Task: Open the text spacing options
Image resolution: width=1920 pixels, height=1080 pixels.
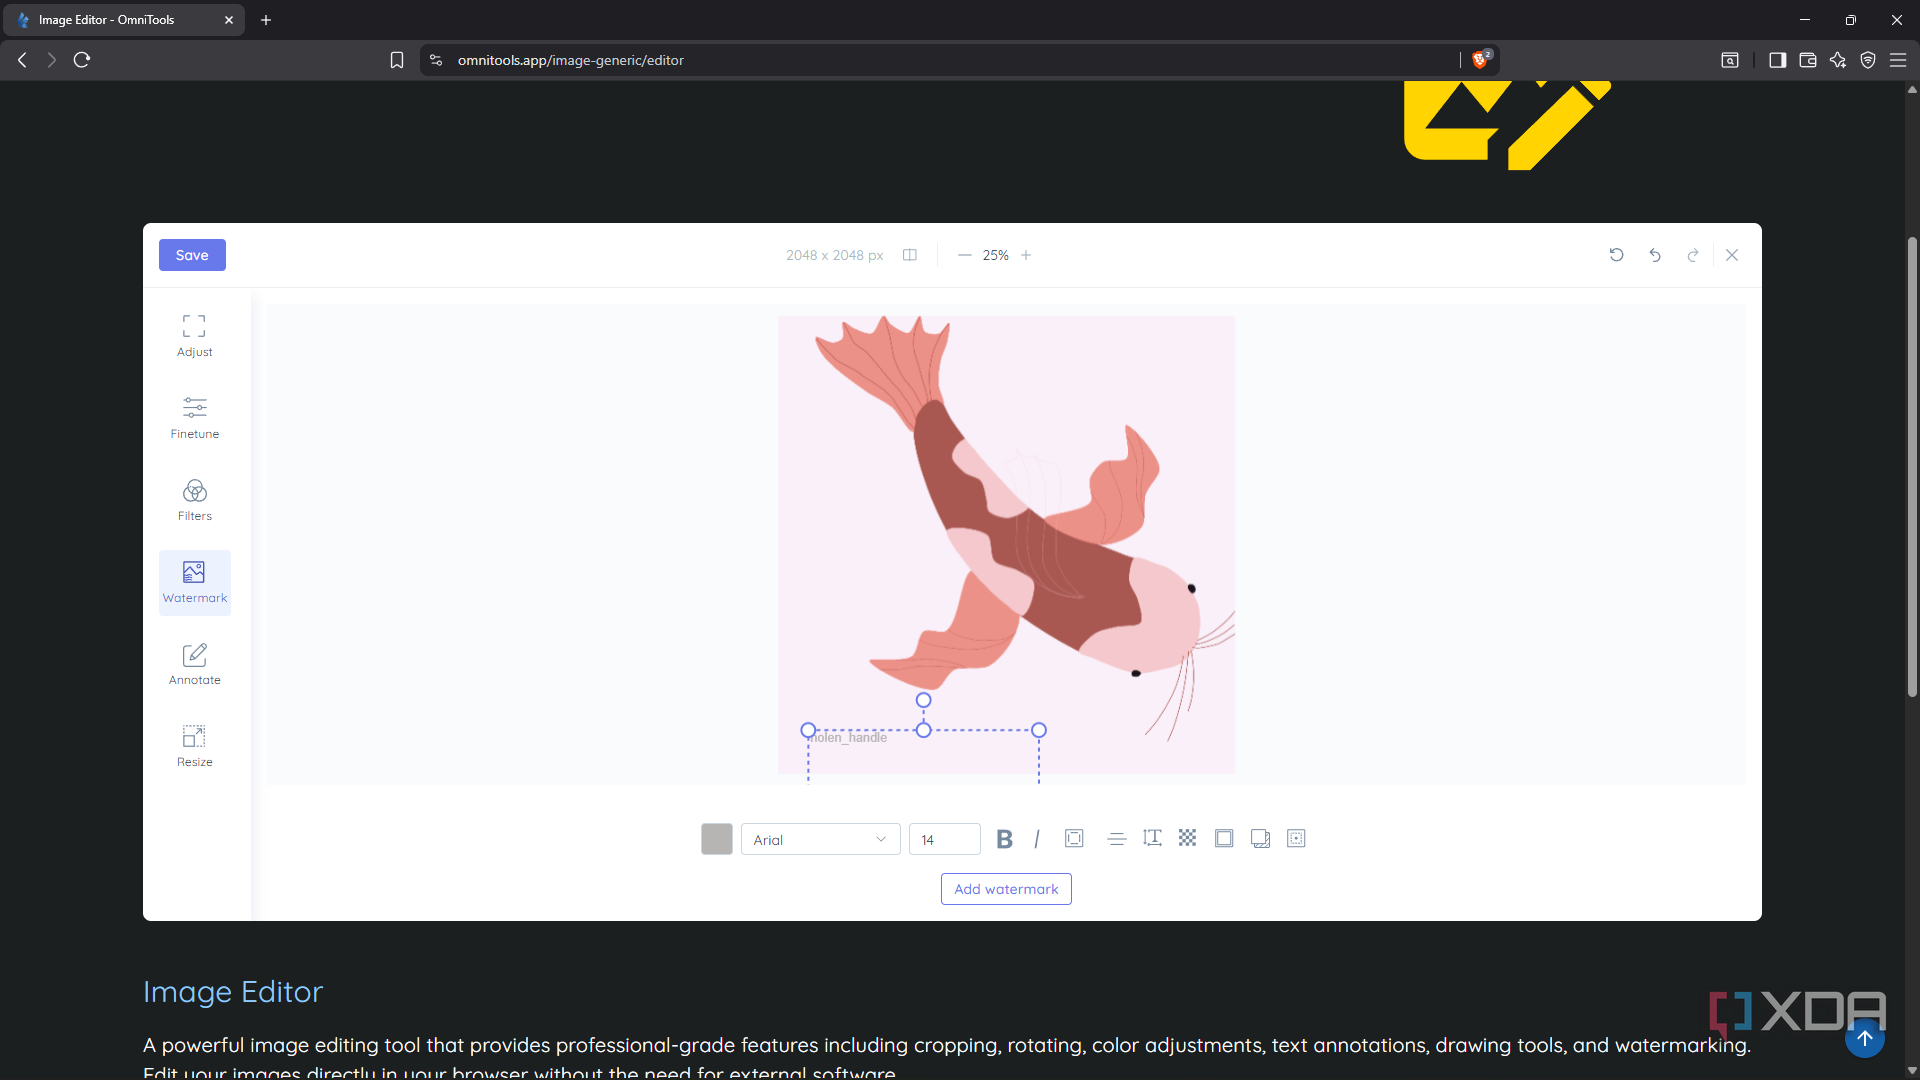Action: coord(1152,838)
